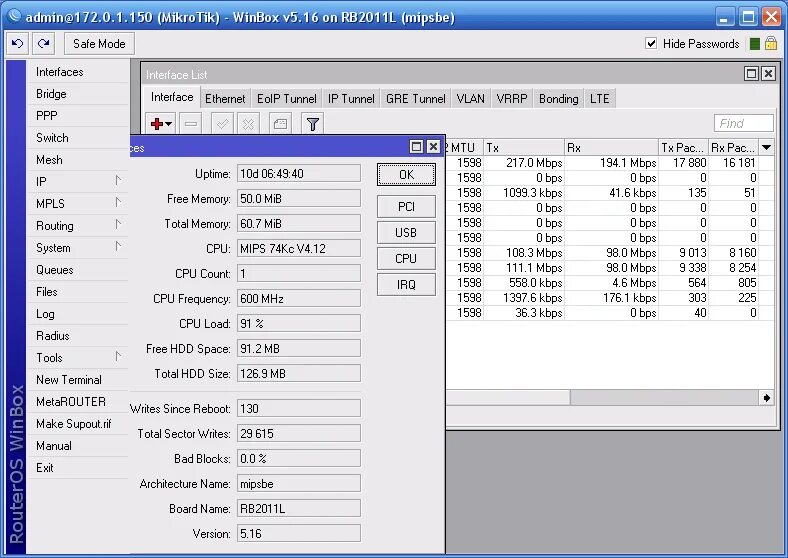Click the Interface List horizontal scrollbar thumb

pos(507,398)
